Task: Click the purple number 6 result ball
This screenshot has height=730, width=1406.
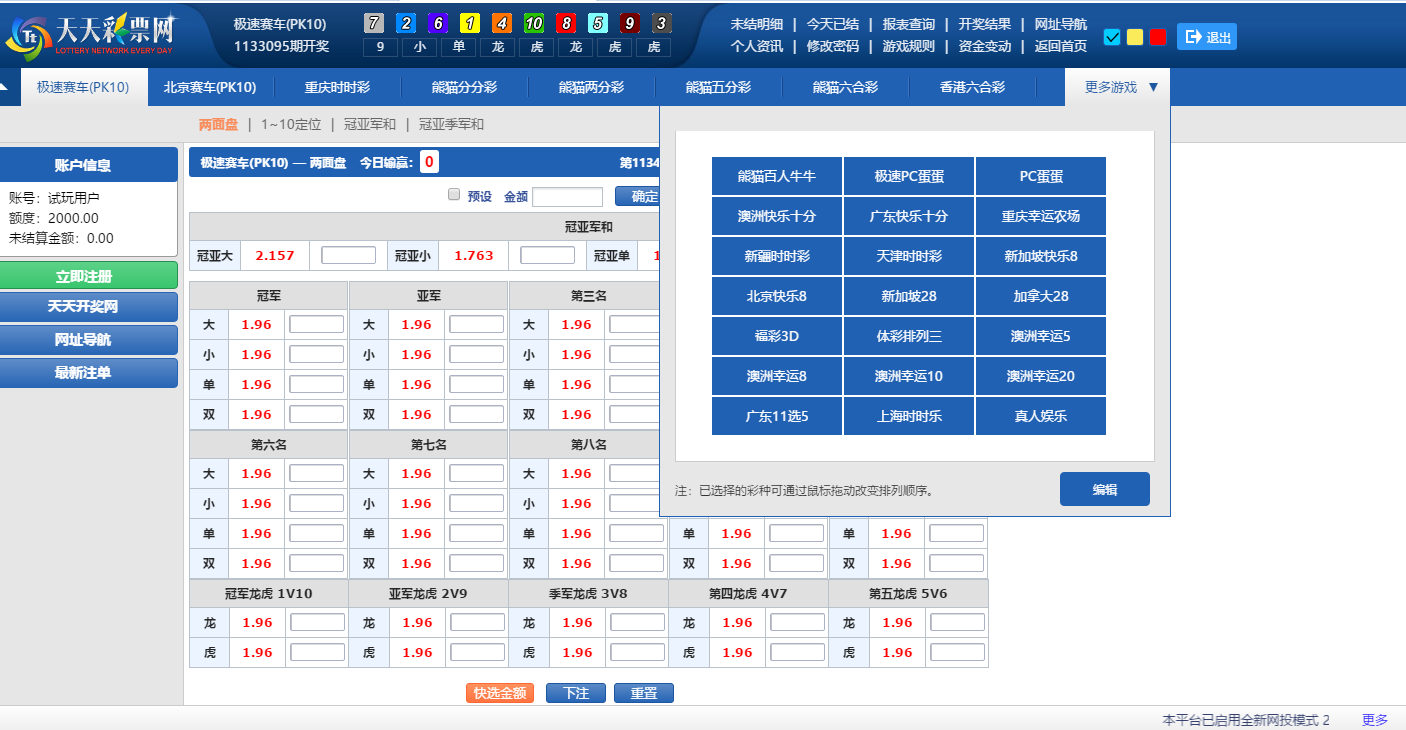Action: click(x=438, y=23)
